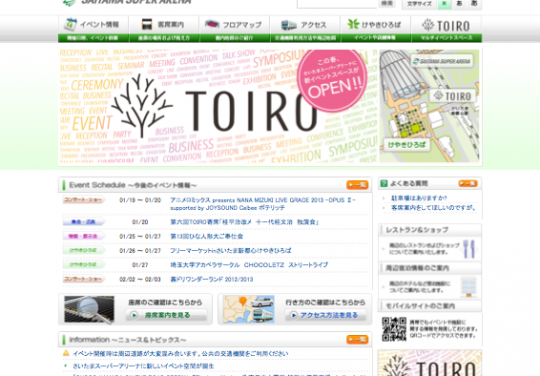The image size is (540, 376).
Task: Click the Saitama Super Arena logo
Action: point(127,3)
